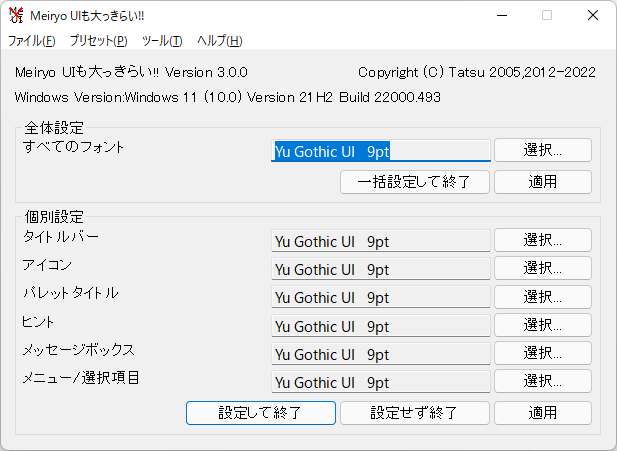This screenshot has height=451, width=617.
Task: Click the ヒント font name field
Action: coord(380,326)
